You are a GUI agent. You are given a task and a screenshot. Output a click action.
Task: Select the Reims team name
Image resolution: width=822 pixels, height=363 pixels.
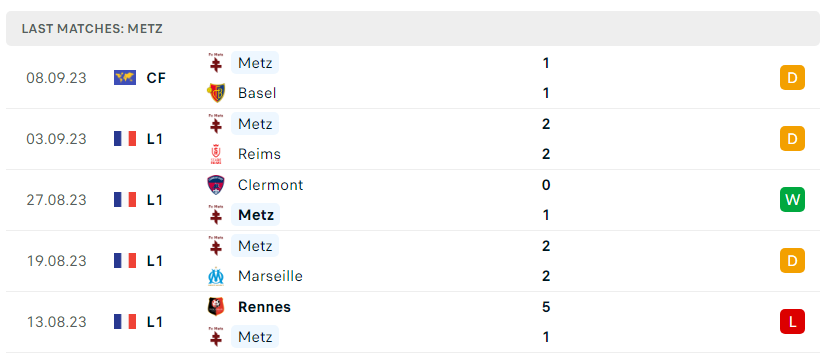click(x=259, y=154)
